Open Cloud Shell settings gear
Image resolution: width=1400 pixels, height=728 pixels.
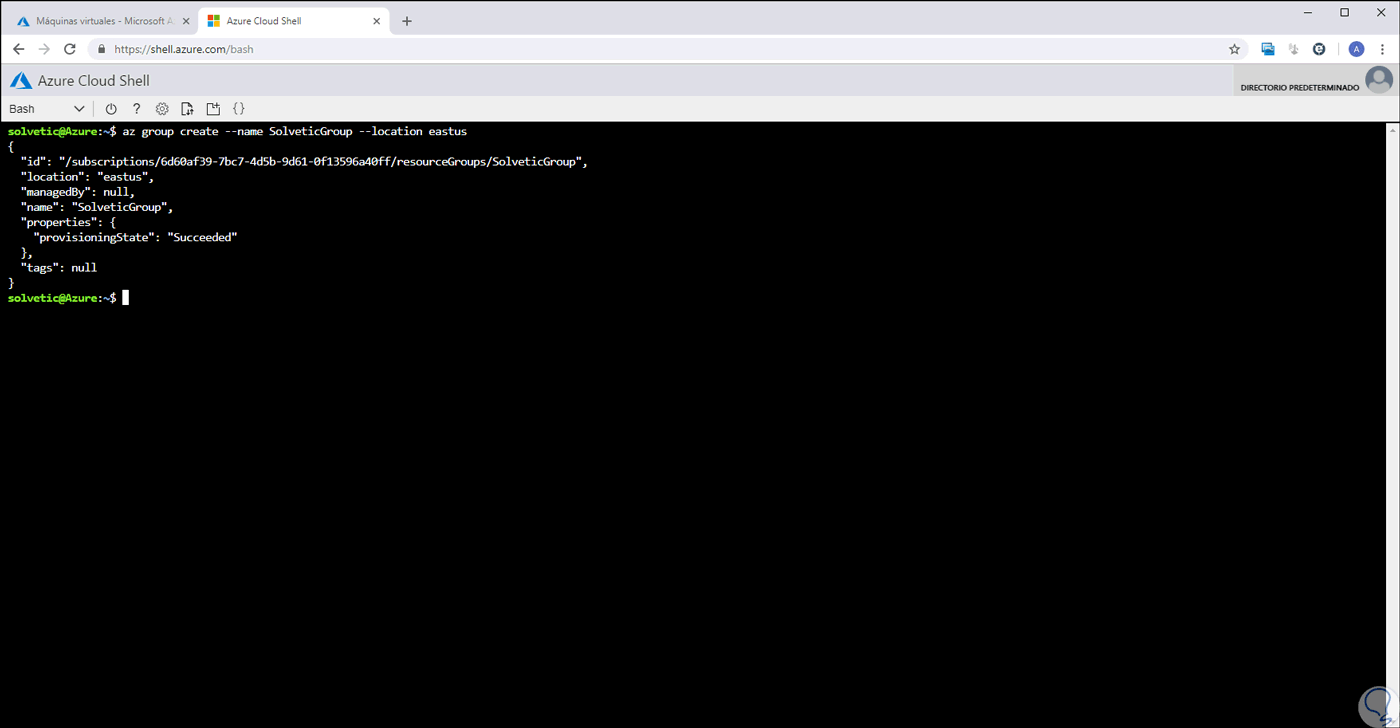(162, 109)
